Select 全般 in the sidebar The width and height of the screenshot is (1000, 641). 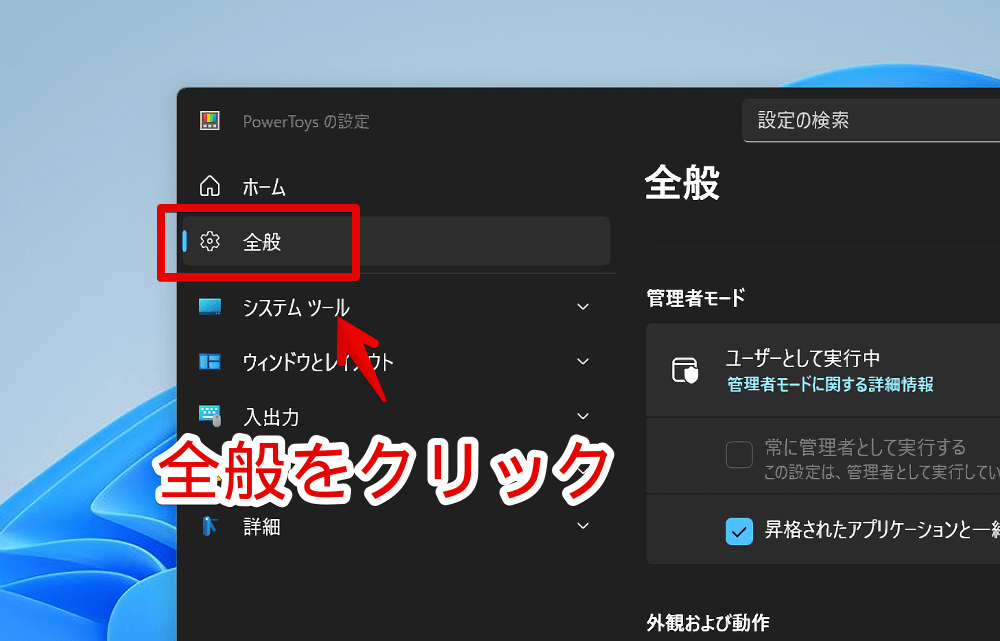point(262,242)
